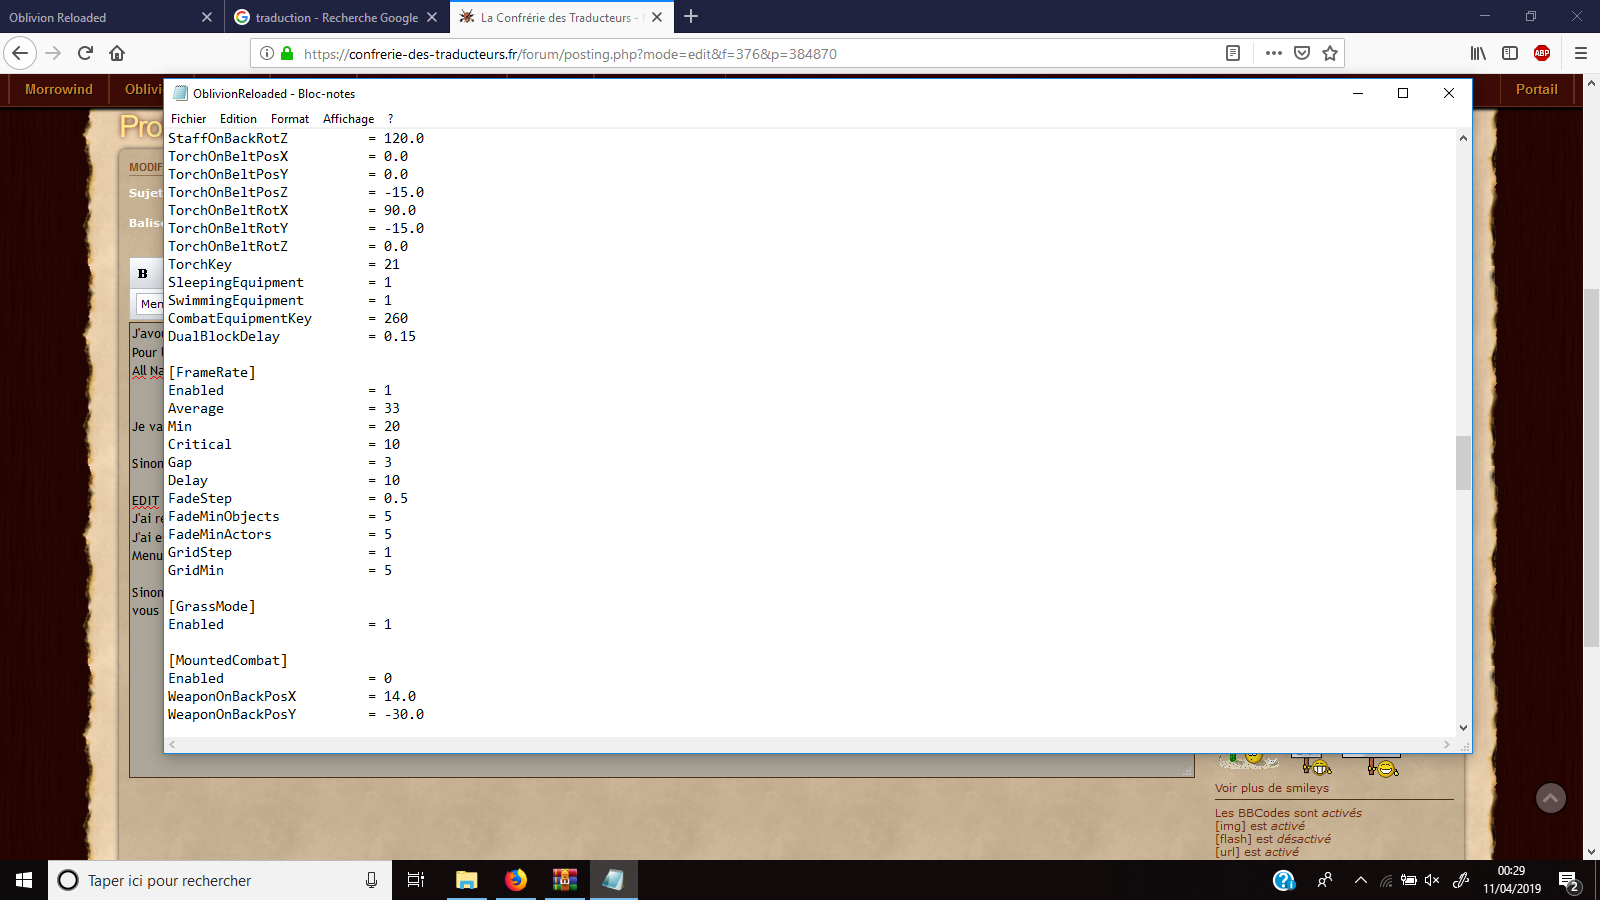Viewport: 1600px width, 900px height.
Task: Open WinRAR from taskbar
Action: (564, 880)
